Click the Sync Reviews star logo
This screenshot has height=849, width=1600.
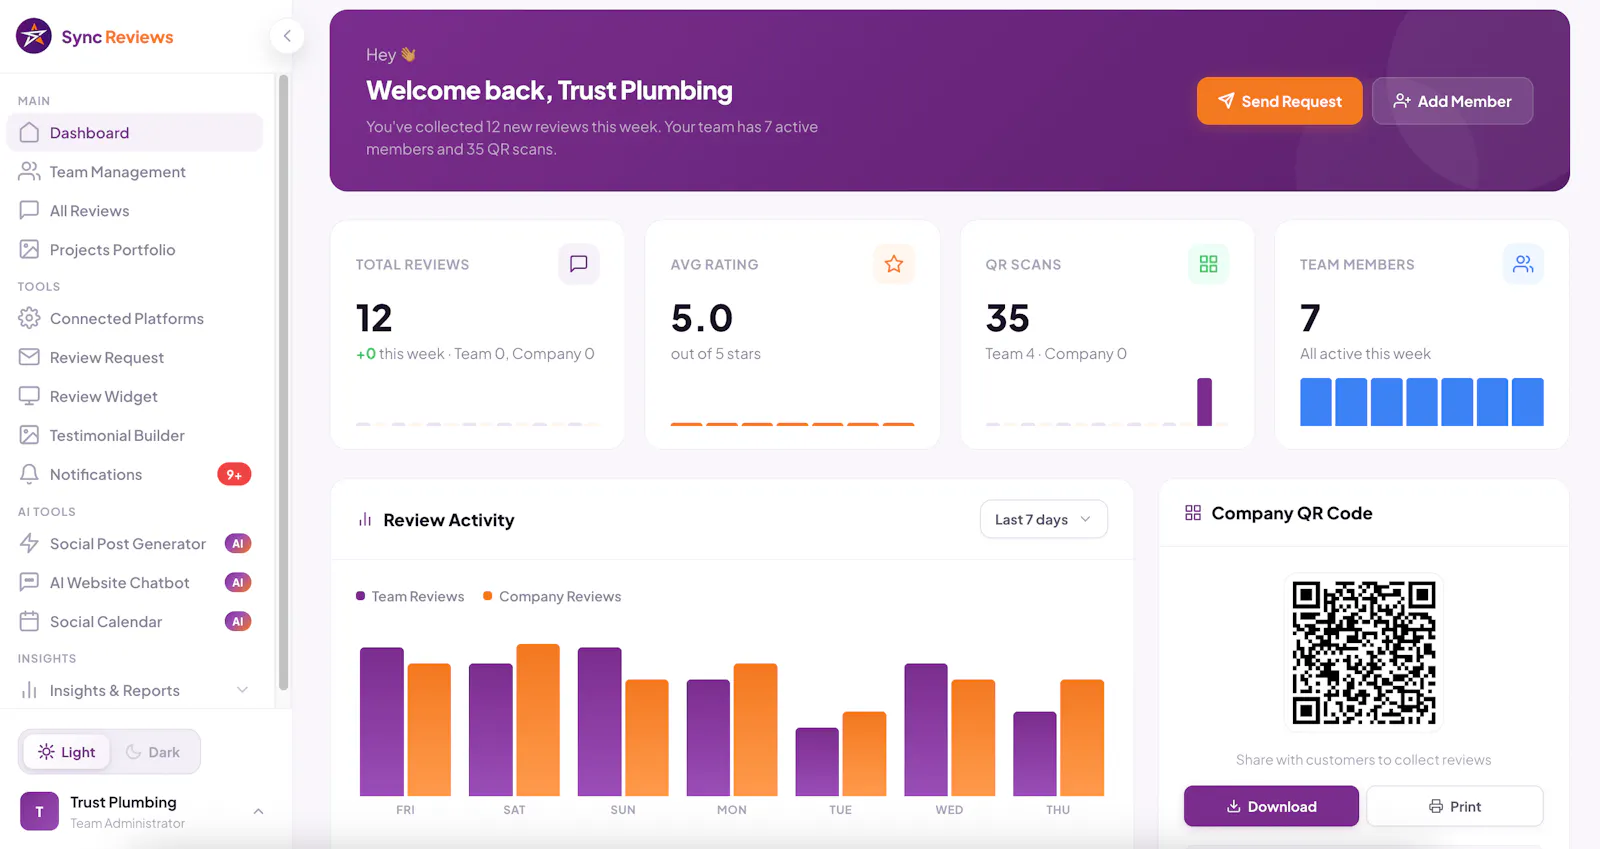[34, 36]
